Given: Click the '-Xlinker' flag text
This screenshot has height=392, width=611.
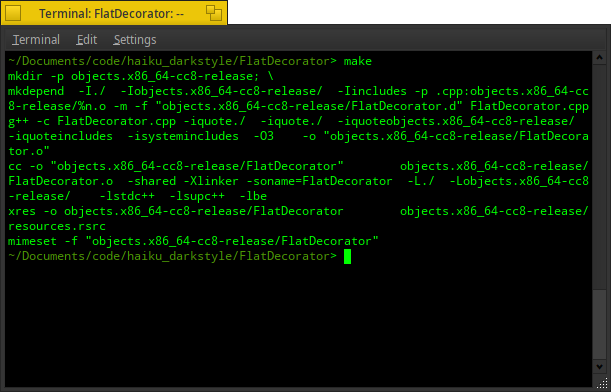Looking at the screenshot, I should pos(211,181).
